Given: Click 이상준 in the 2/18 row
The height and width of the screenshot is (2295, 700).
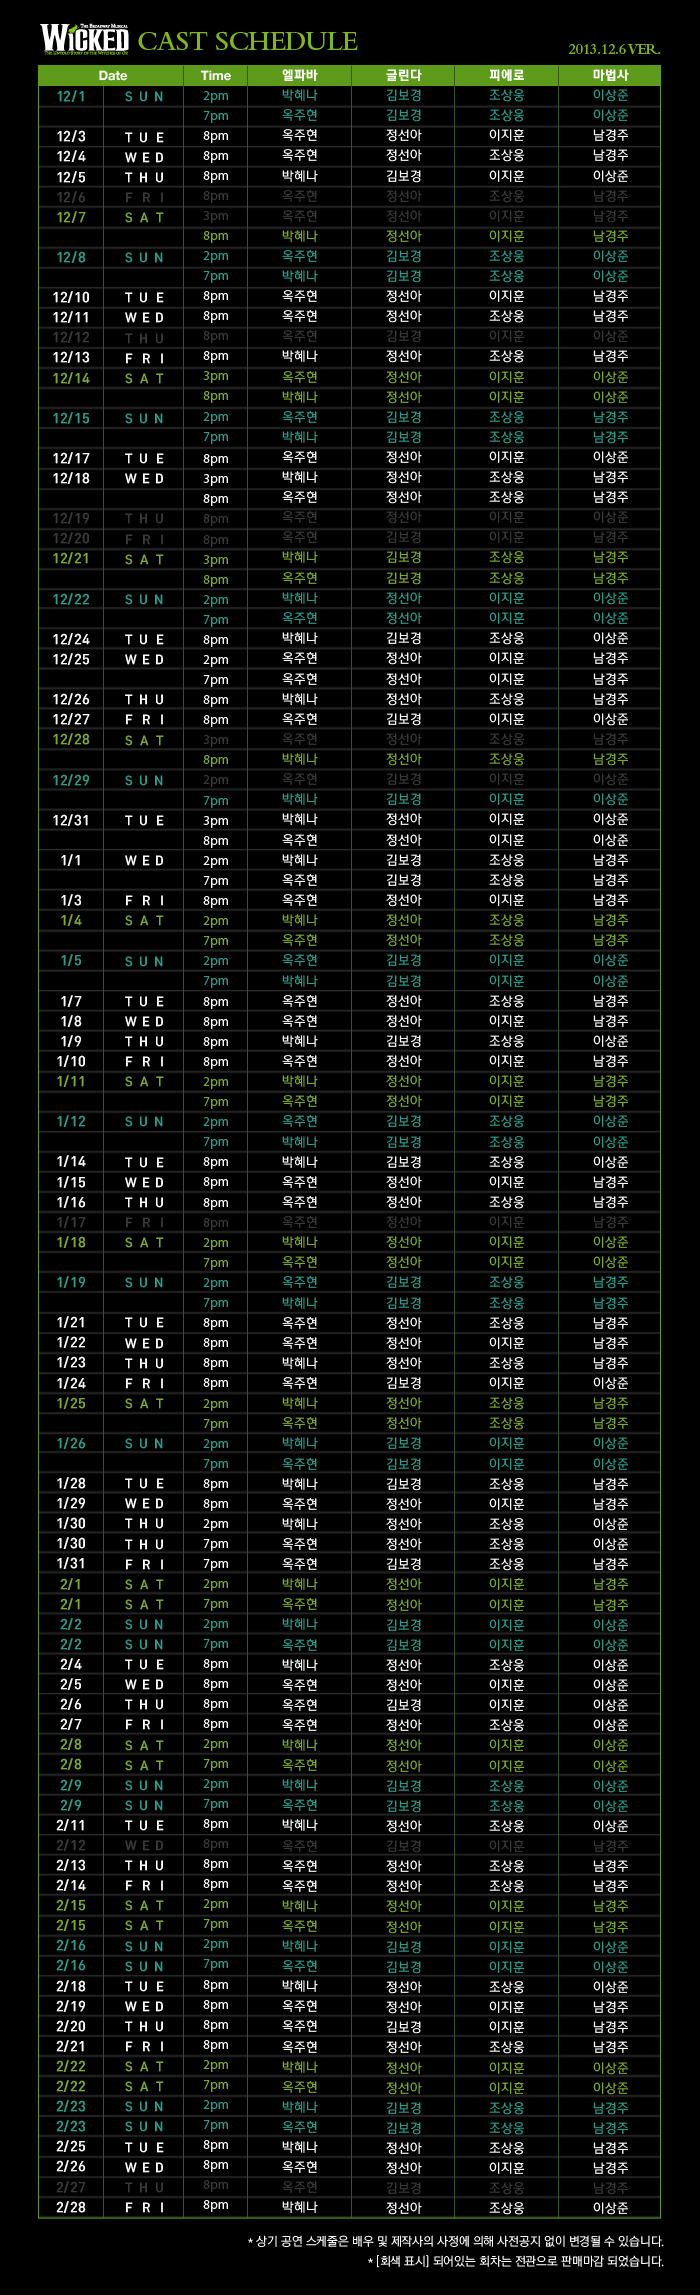Looking at the screenshot, I should (610, 1986).
